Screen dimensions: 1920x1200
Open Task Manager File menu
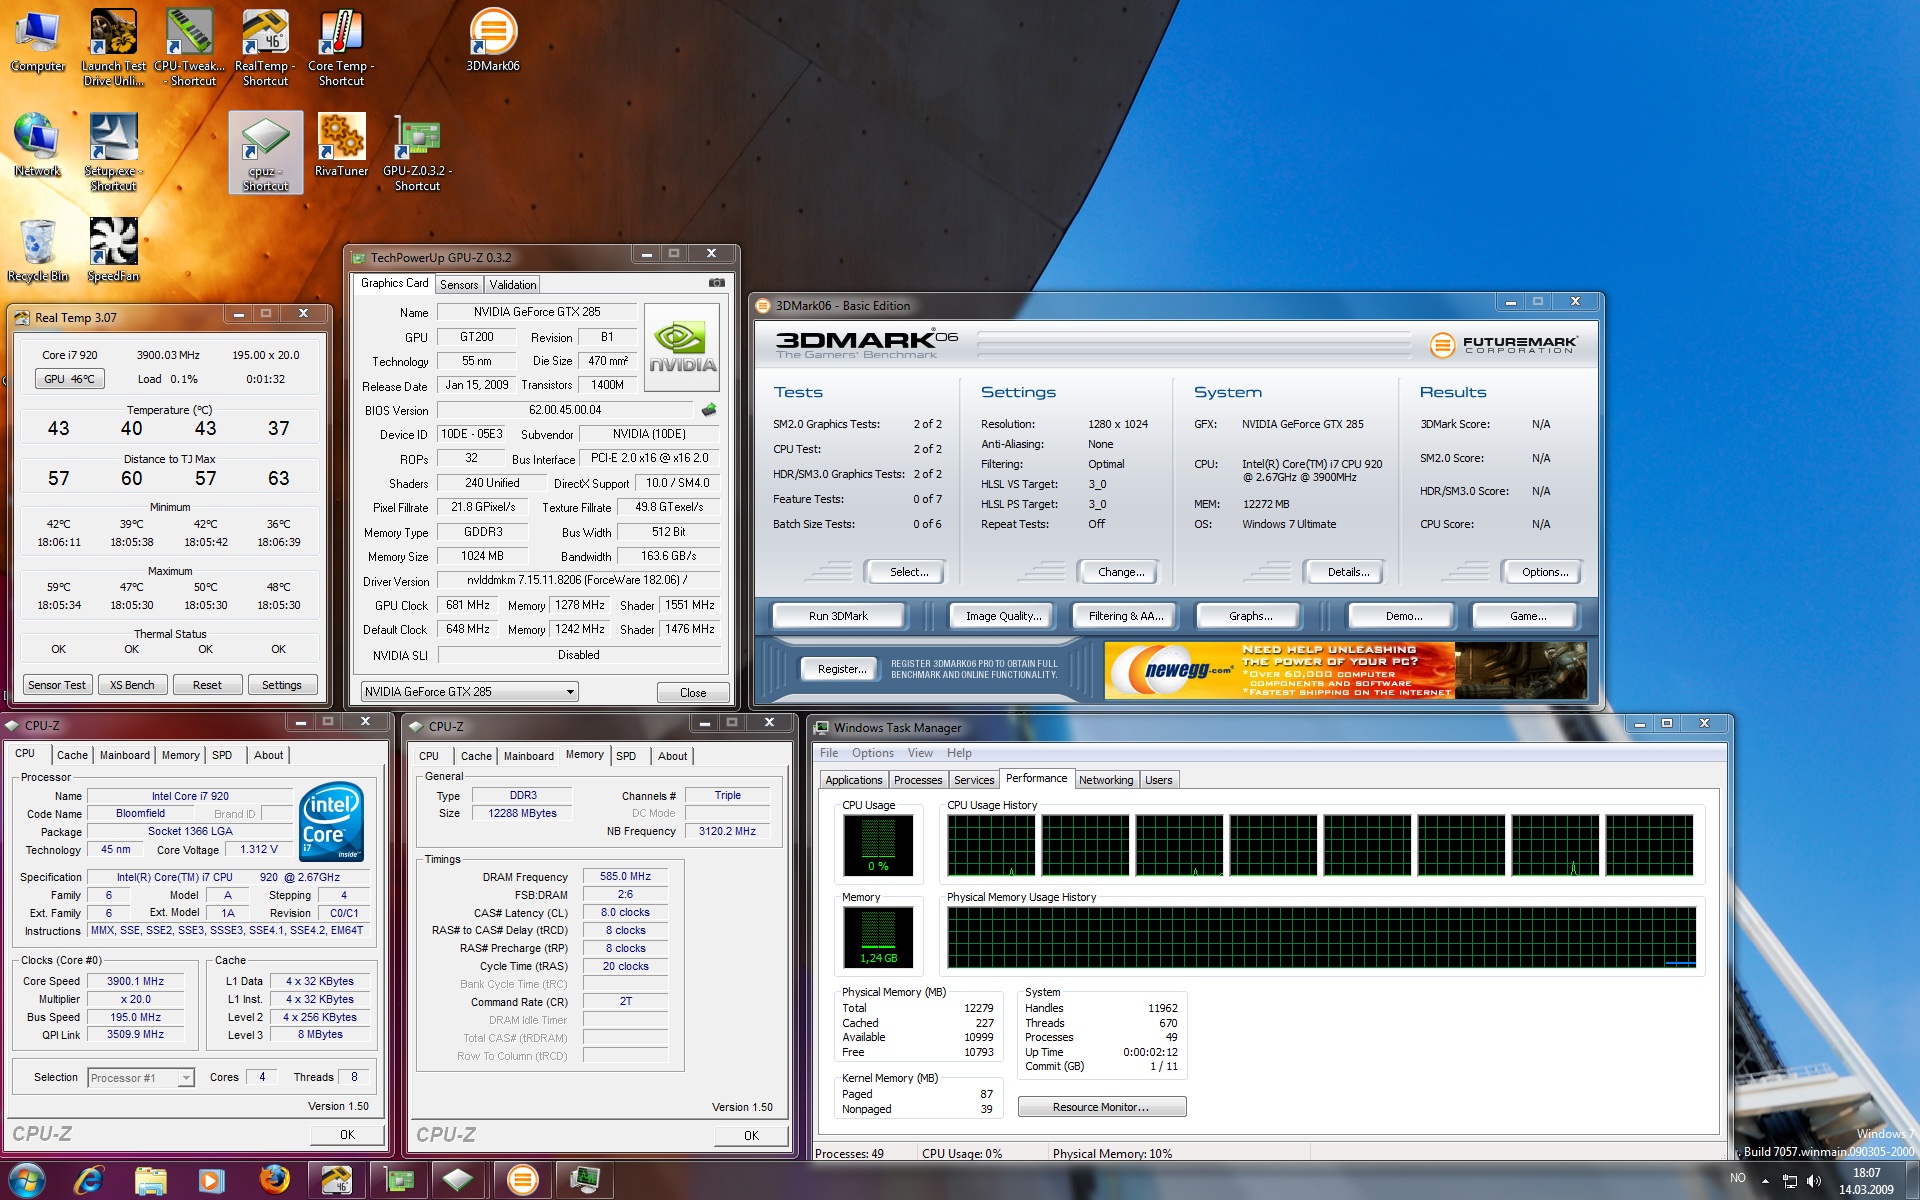829,753
